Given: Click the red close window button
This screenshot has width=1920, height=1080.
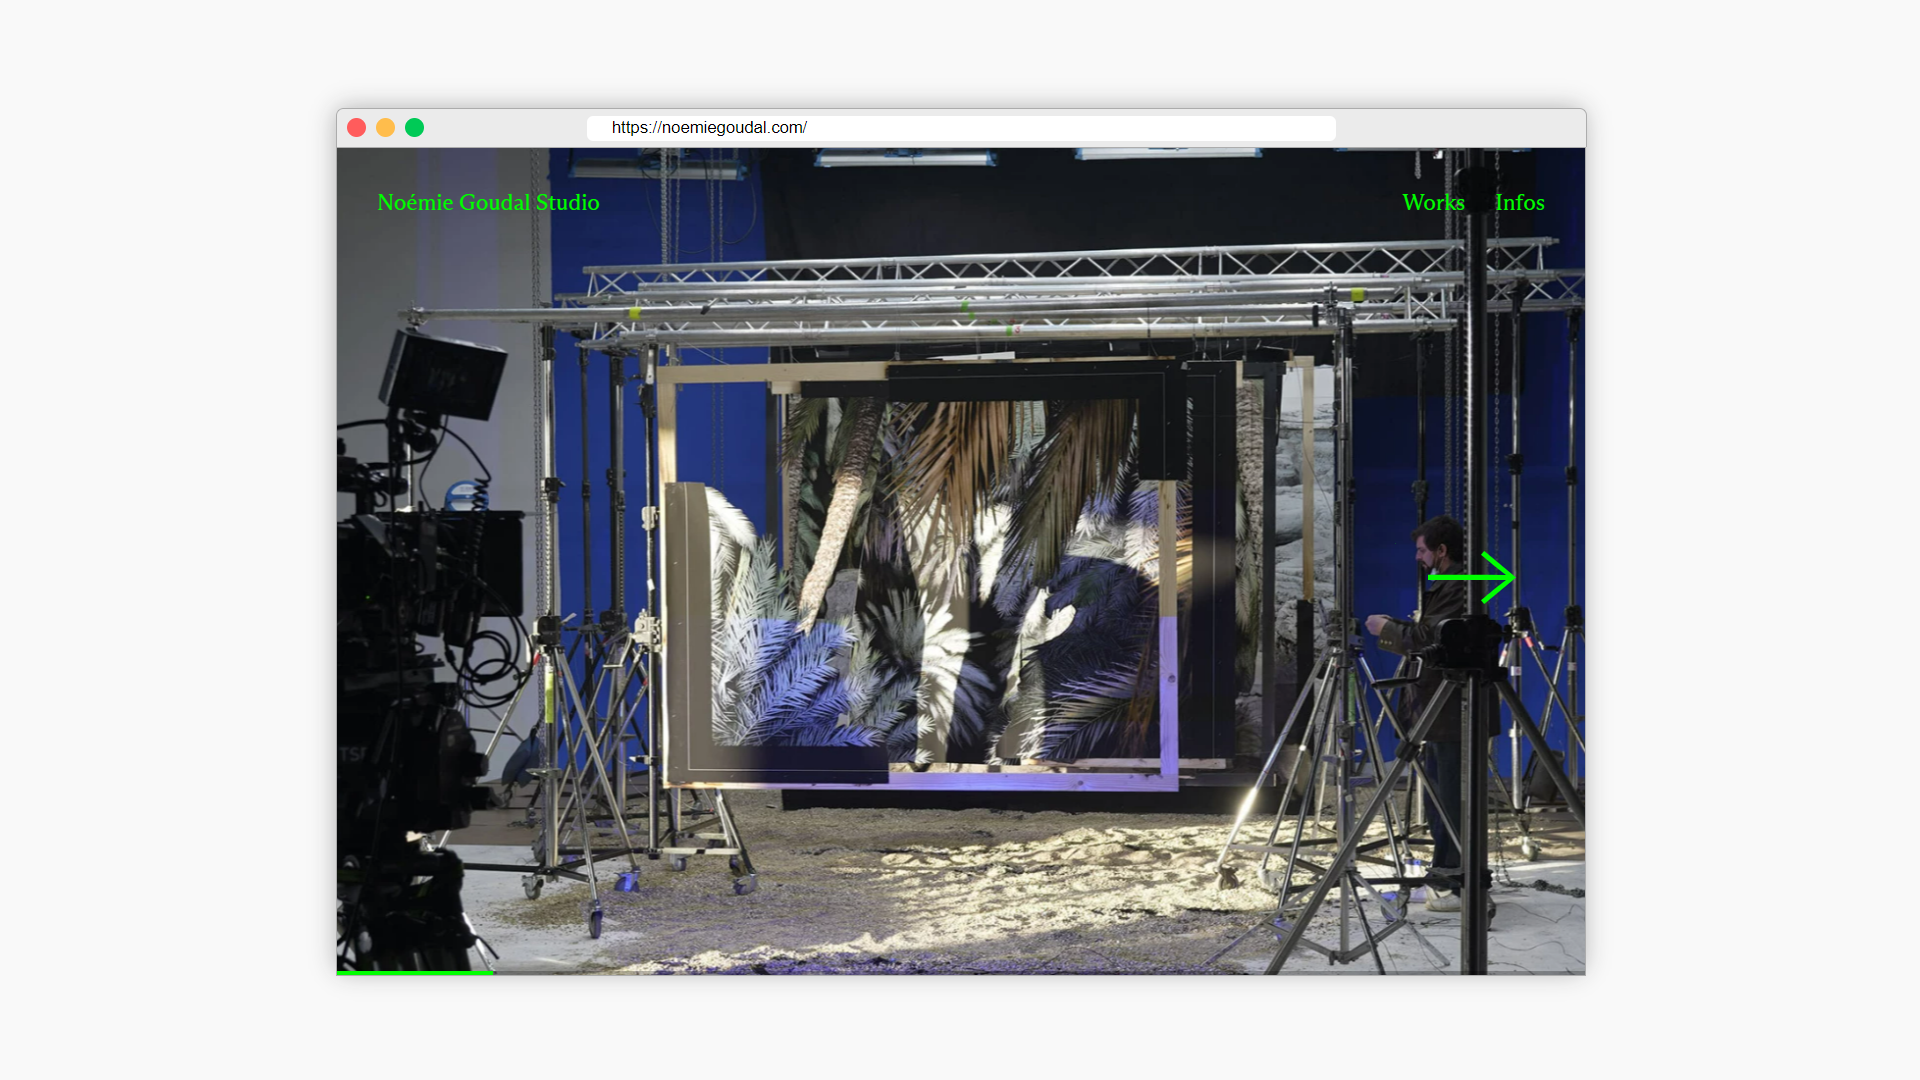Looking at the screenshot, I should pyautogui.click(x=356, y=127).
